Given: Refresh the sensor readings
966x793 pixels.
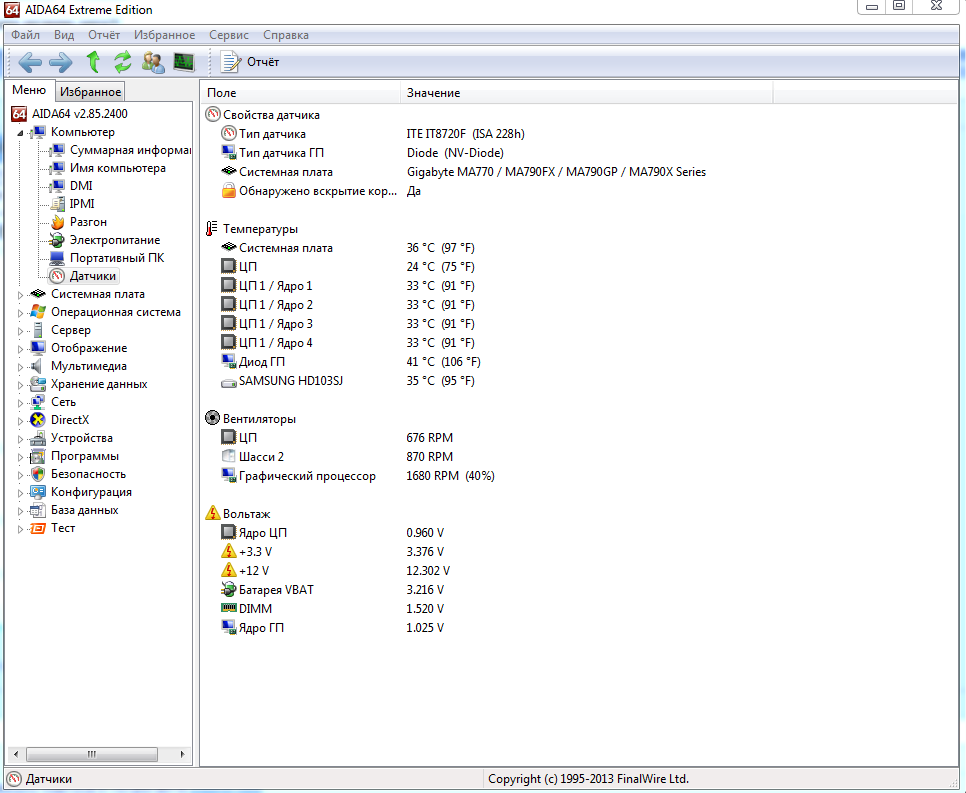Looking at the screenshot, I should point(123,62).
